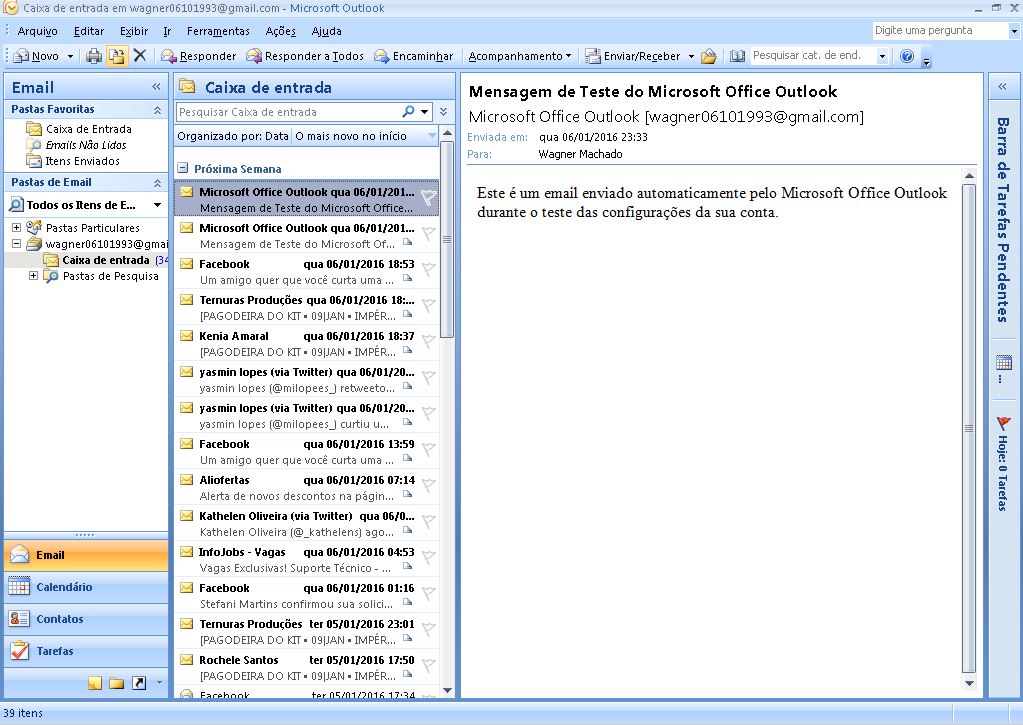Click the magnifier icon in Caixa de entrada search
The image size is (1023, 725).
(409, 112)
